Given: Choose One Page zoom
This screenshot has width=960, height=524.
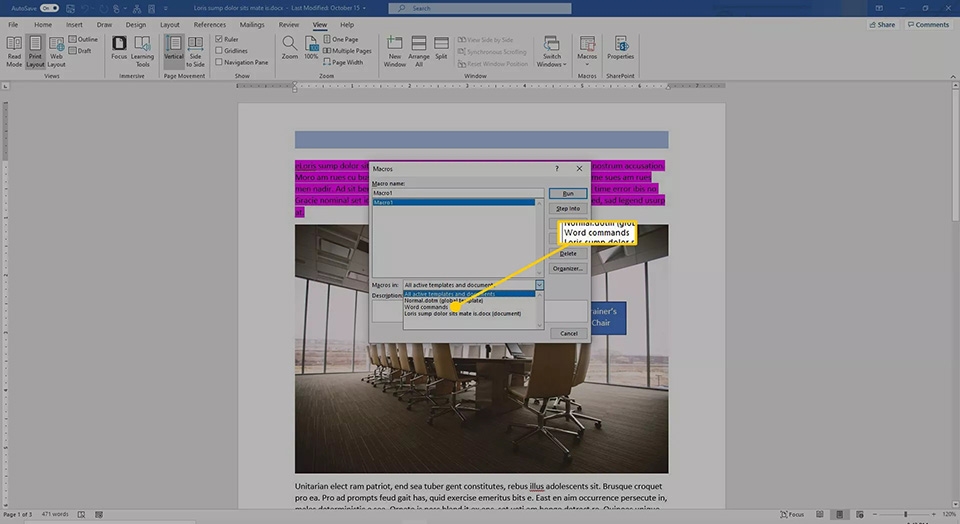Looking at the screenshot, I should [340, 39].
